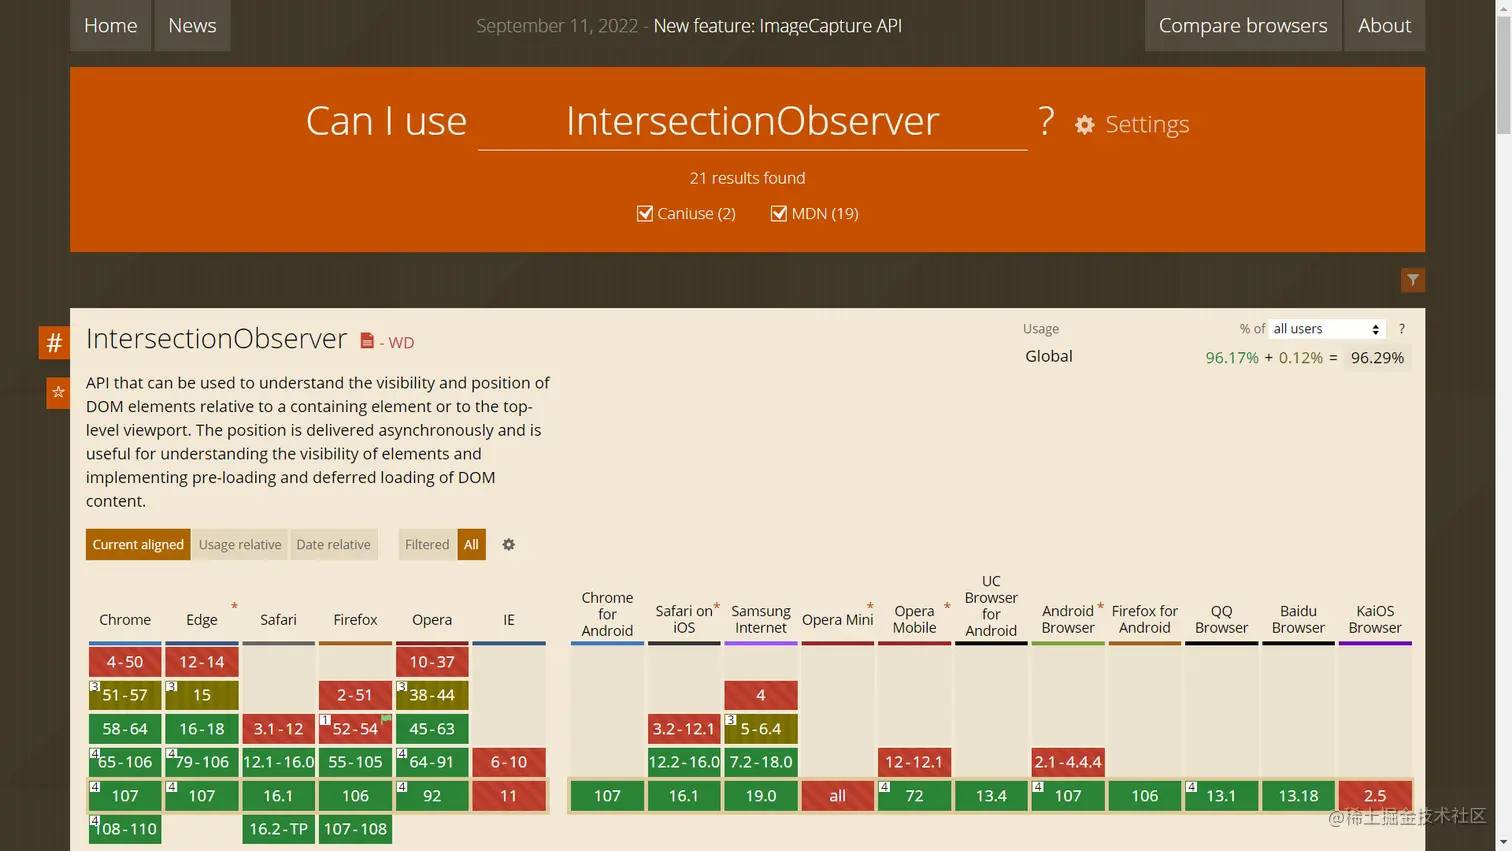
Task: Star the IntersectionObserver feature
Action: click(58, 392)
